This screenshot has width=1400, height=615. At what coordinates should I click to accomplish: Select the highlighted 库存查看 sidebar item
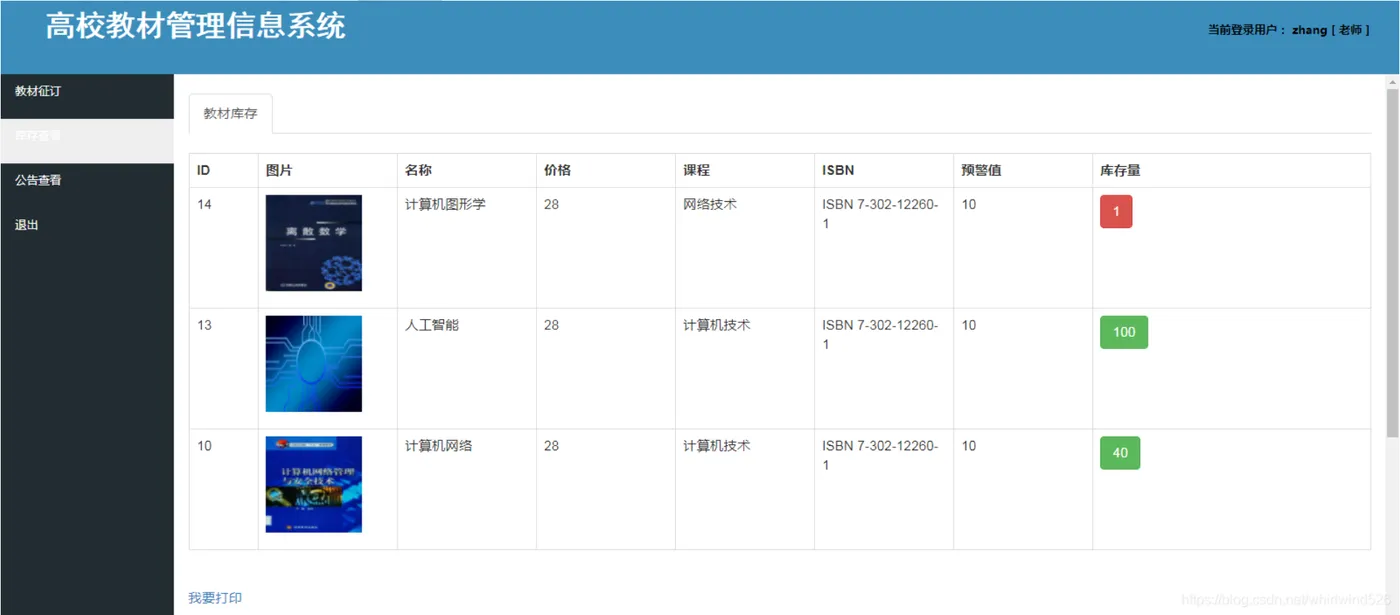click(87, 136)
